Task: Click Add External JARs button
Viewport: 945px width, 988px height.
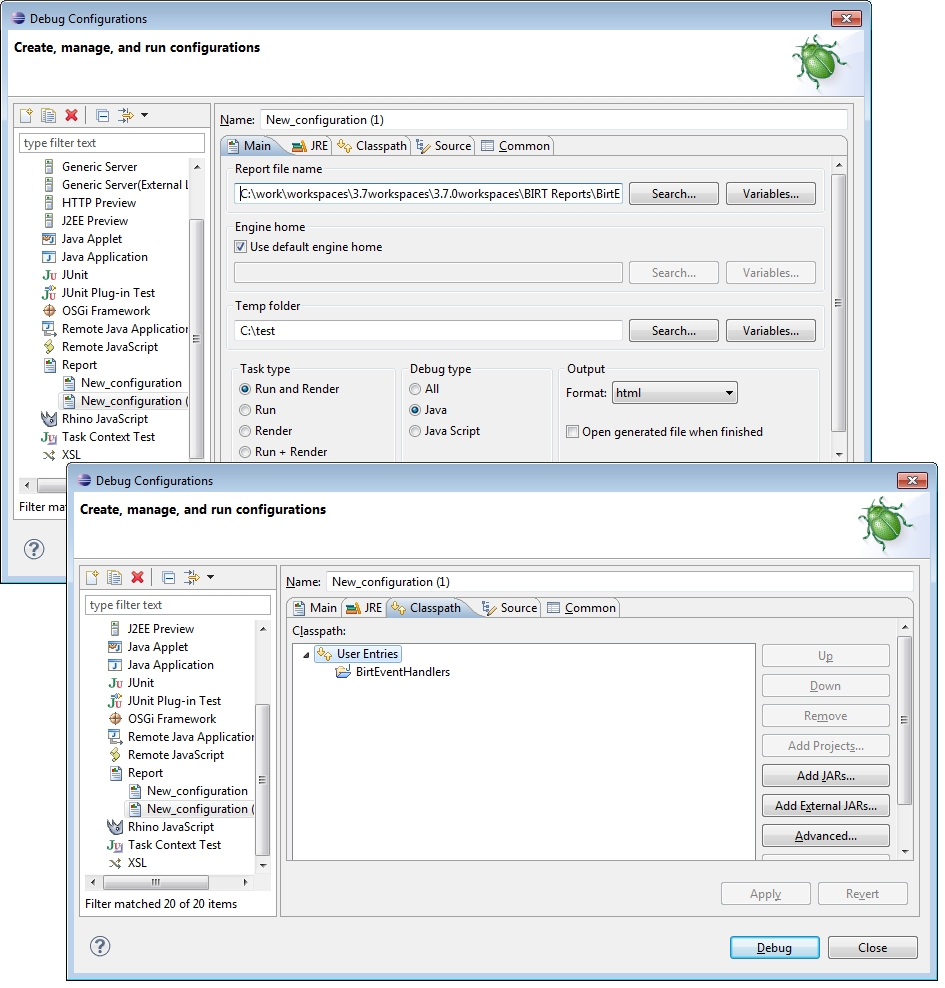Action: pos(825,806)
